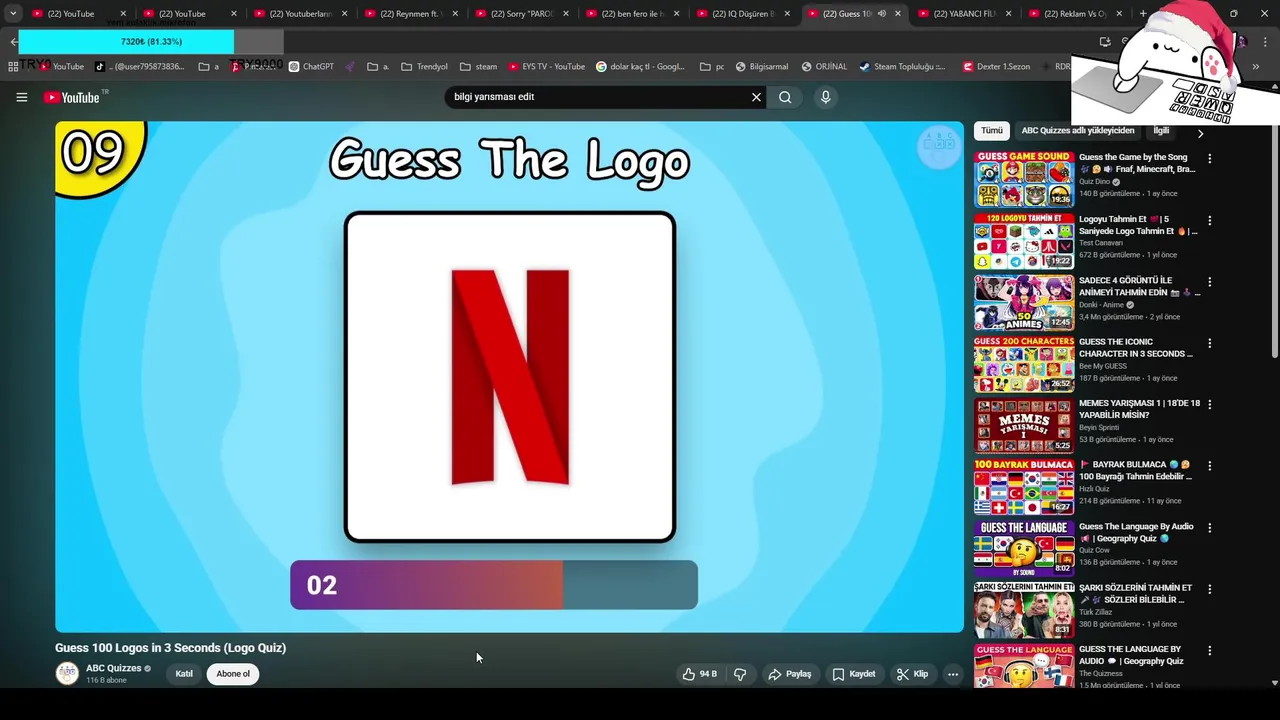
Task: Like the video with thumbs up
Action: (699, 674)
